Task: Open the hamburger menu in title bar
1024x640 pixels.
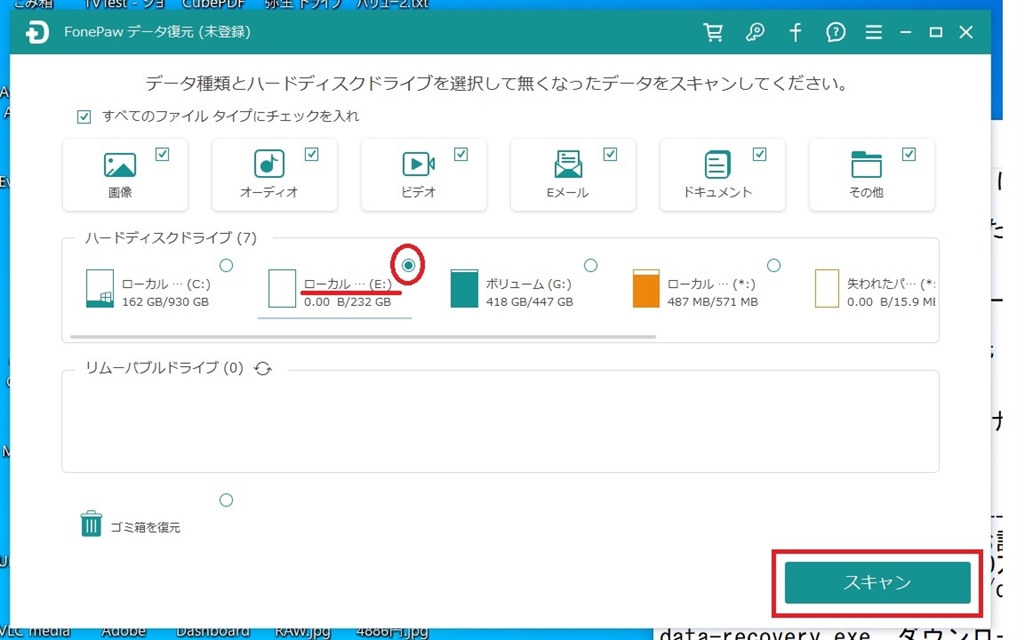Action: [874, 32]
